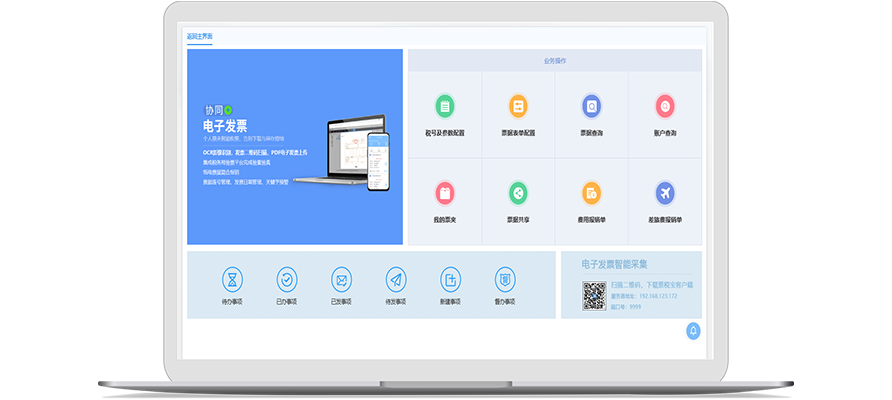This screenshot has width=892, height=400.
Task: Switch to the 返回主界面 tab
Action: [x=199, y=37]
